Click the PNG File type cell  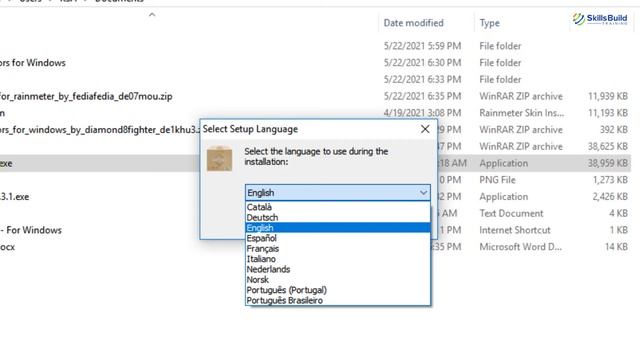pos(497,180)
